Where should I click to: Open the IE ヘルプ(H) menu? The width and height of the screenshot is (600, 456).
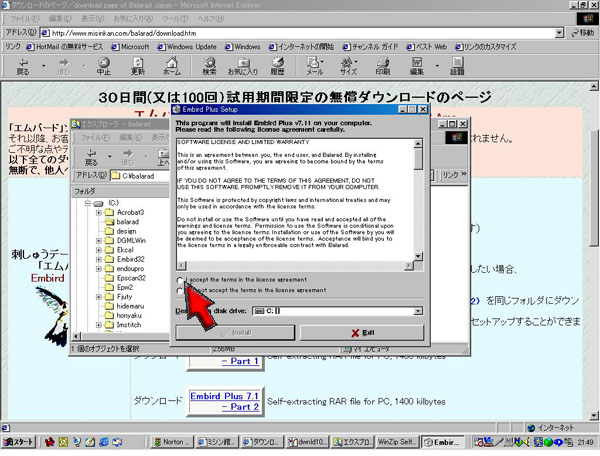tap(211, 18)
